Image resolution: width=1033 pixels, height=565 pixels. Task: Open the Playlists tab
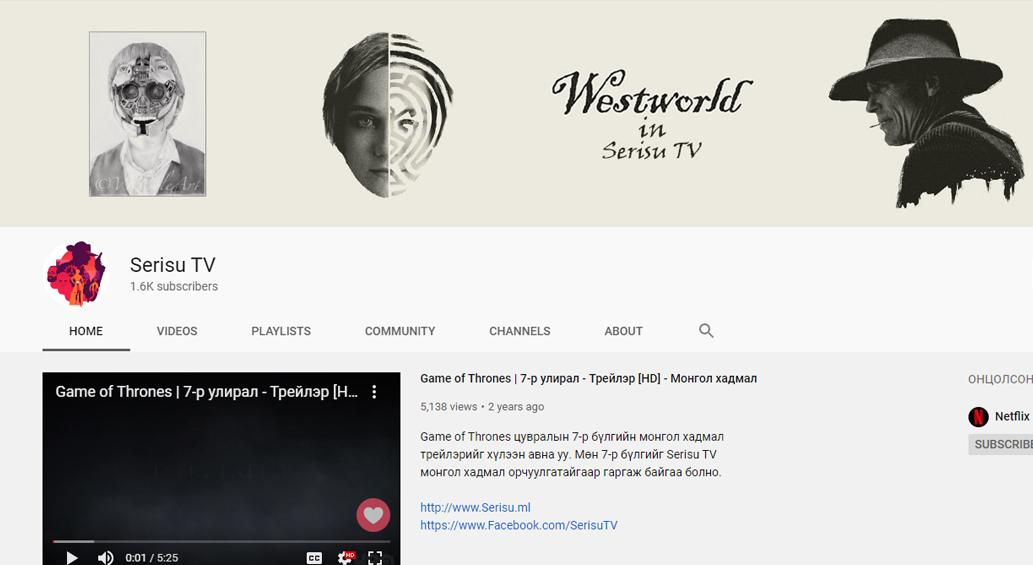click(281, 331)
